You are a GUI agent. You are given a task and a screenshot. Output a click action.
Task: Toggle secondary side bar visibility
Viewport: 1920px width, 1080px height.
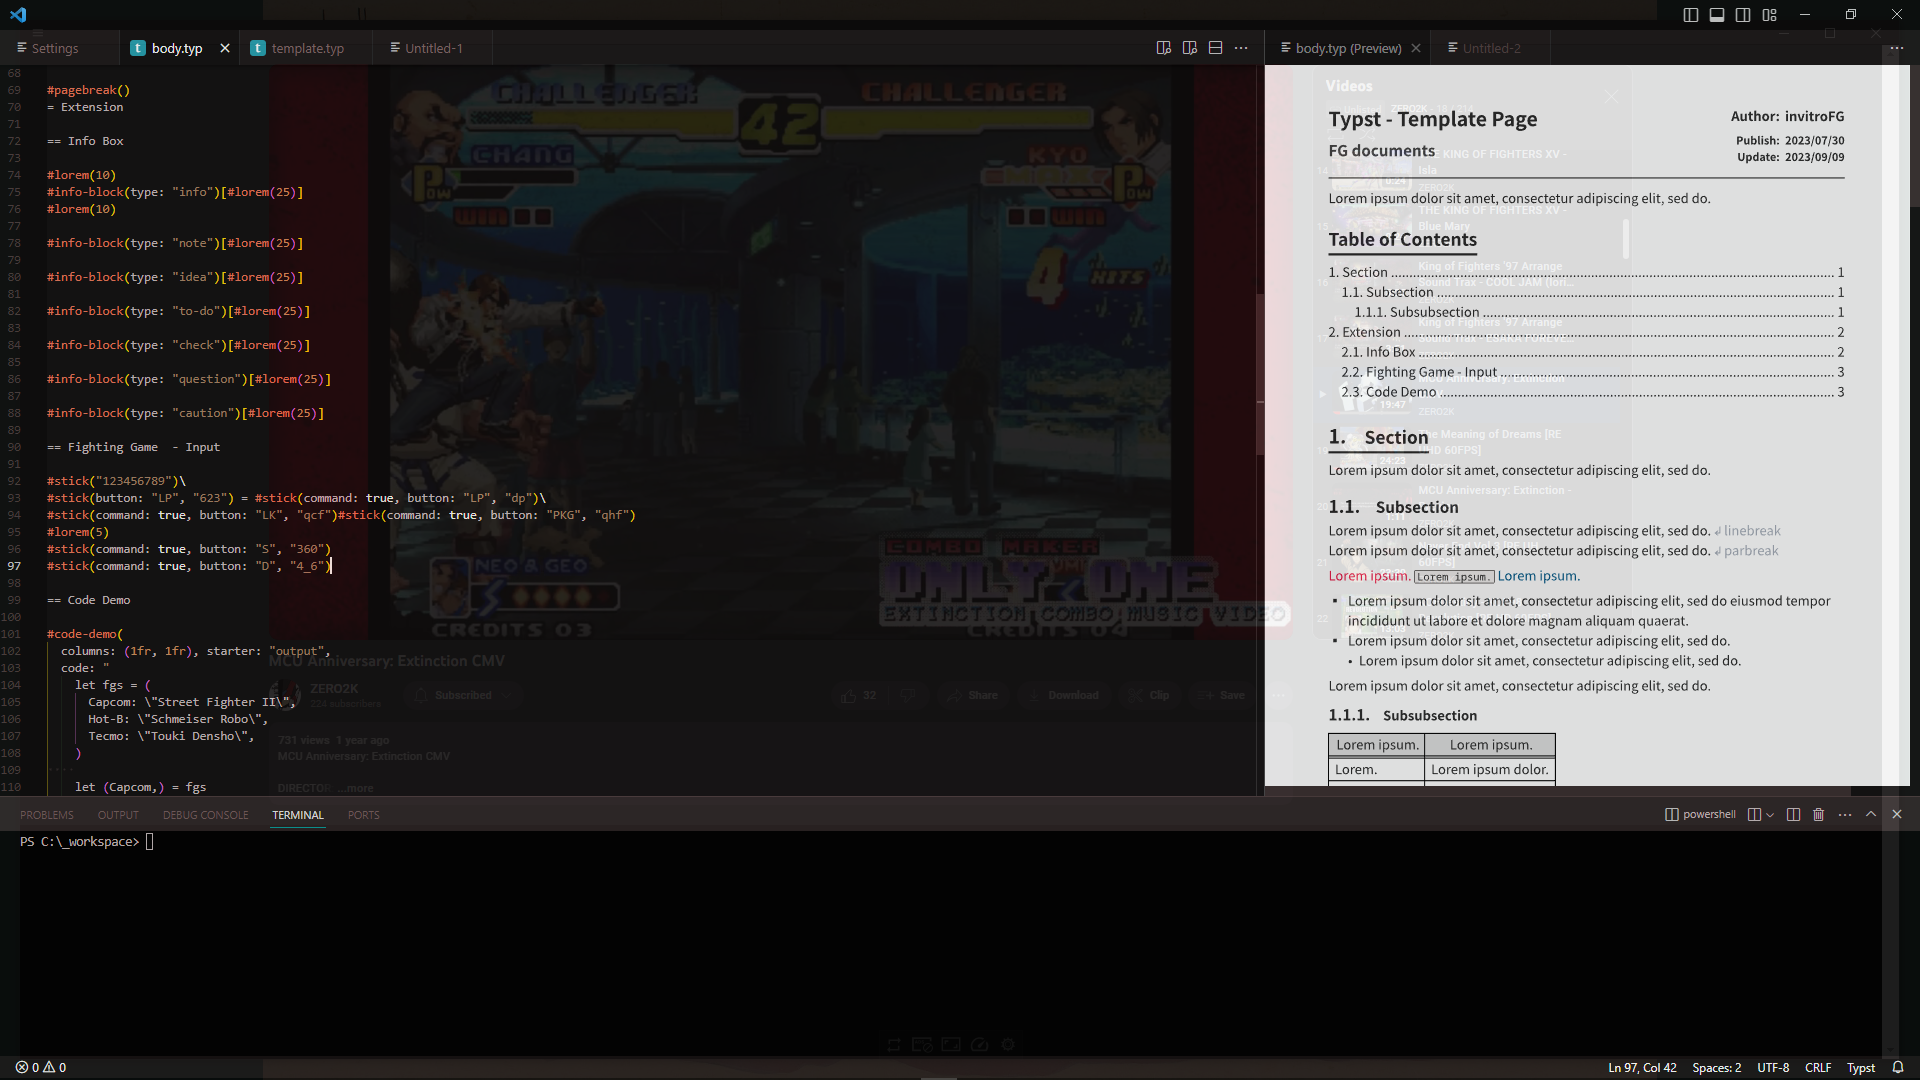(x=1743, y=15)
